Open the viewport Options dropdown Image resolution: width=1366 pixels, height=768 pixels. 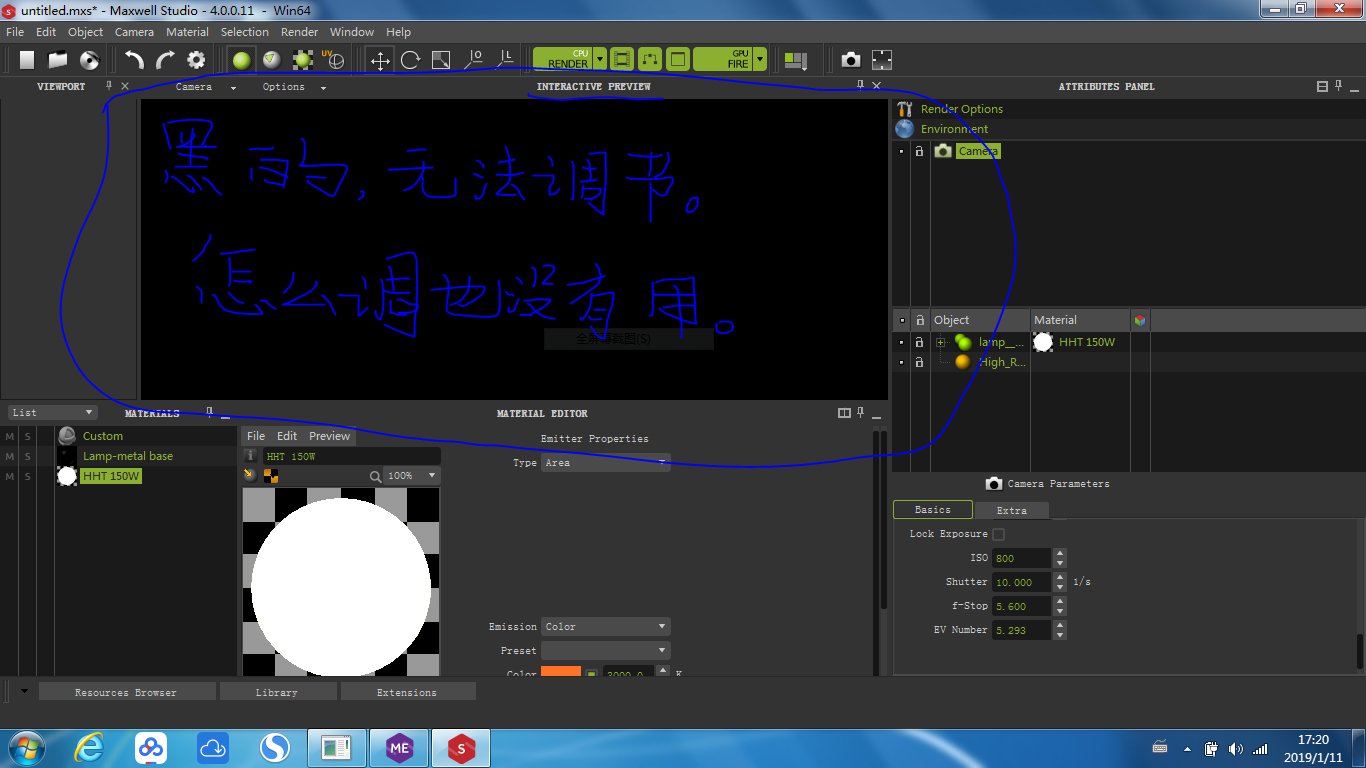(295, 87)
